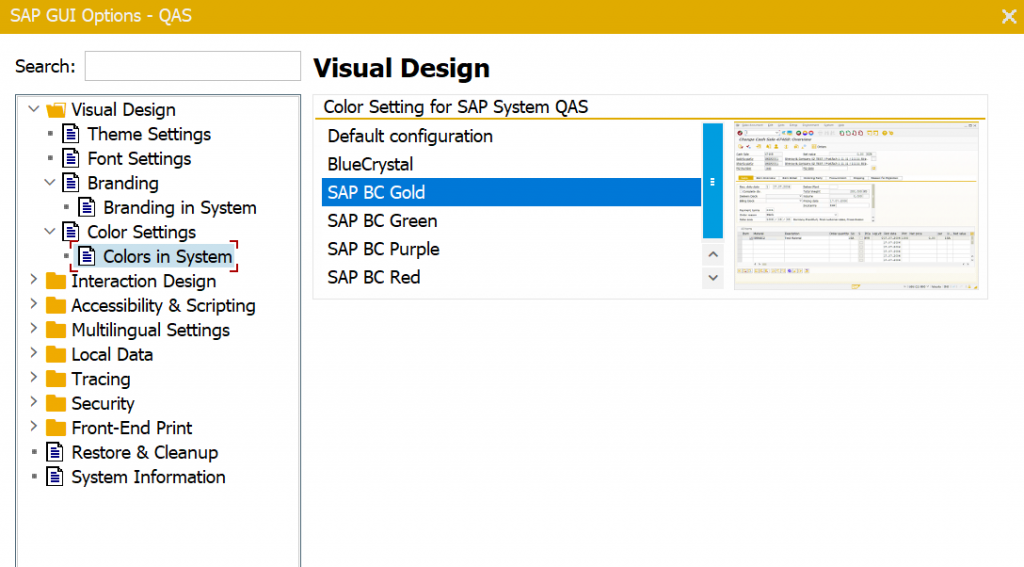Choose the BlueCrystal color setting

(x=370, y=164)
